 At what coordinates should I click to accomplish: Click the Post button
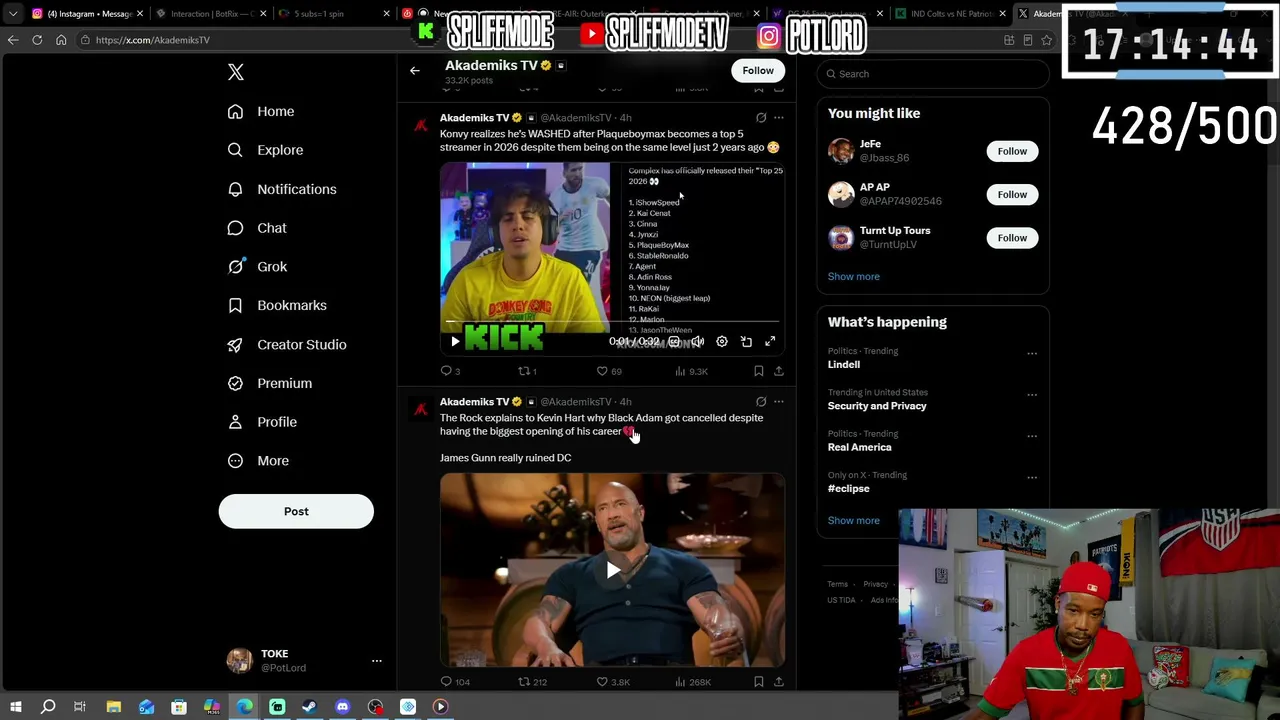coord(296,511)
